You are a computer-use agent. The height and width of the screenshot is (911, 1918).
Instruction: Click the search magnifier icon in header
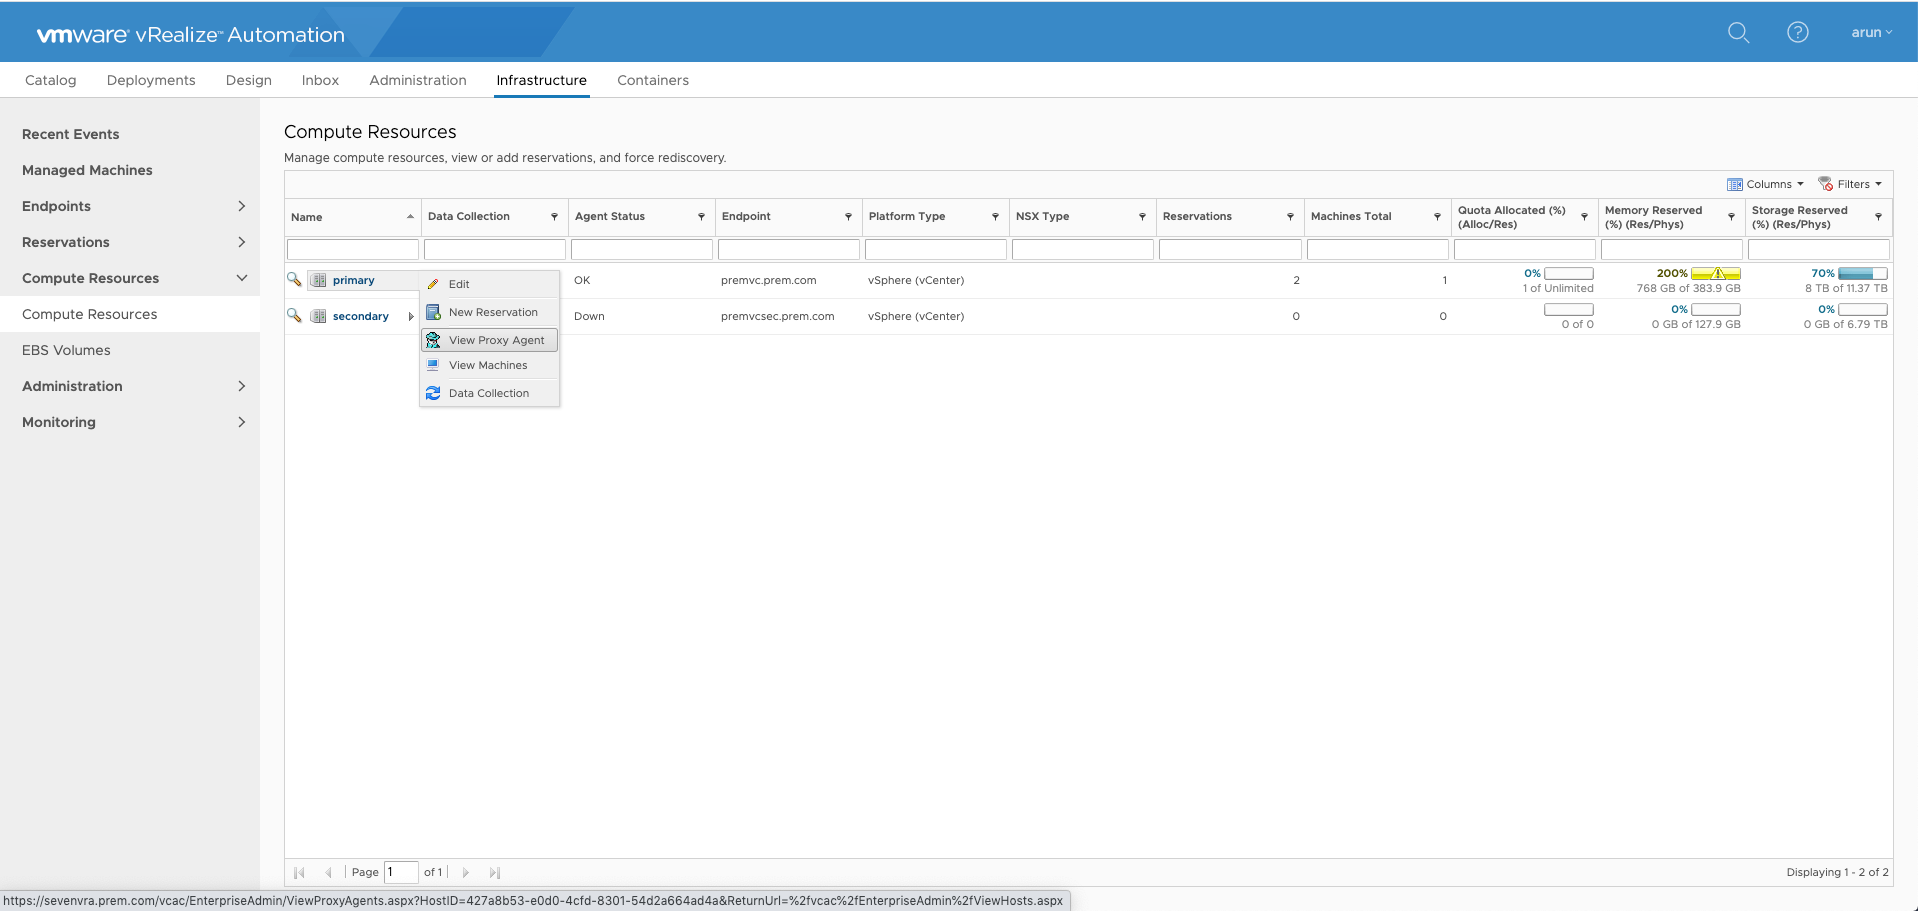pyautogui.click(x=1739, y=32)
